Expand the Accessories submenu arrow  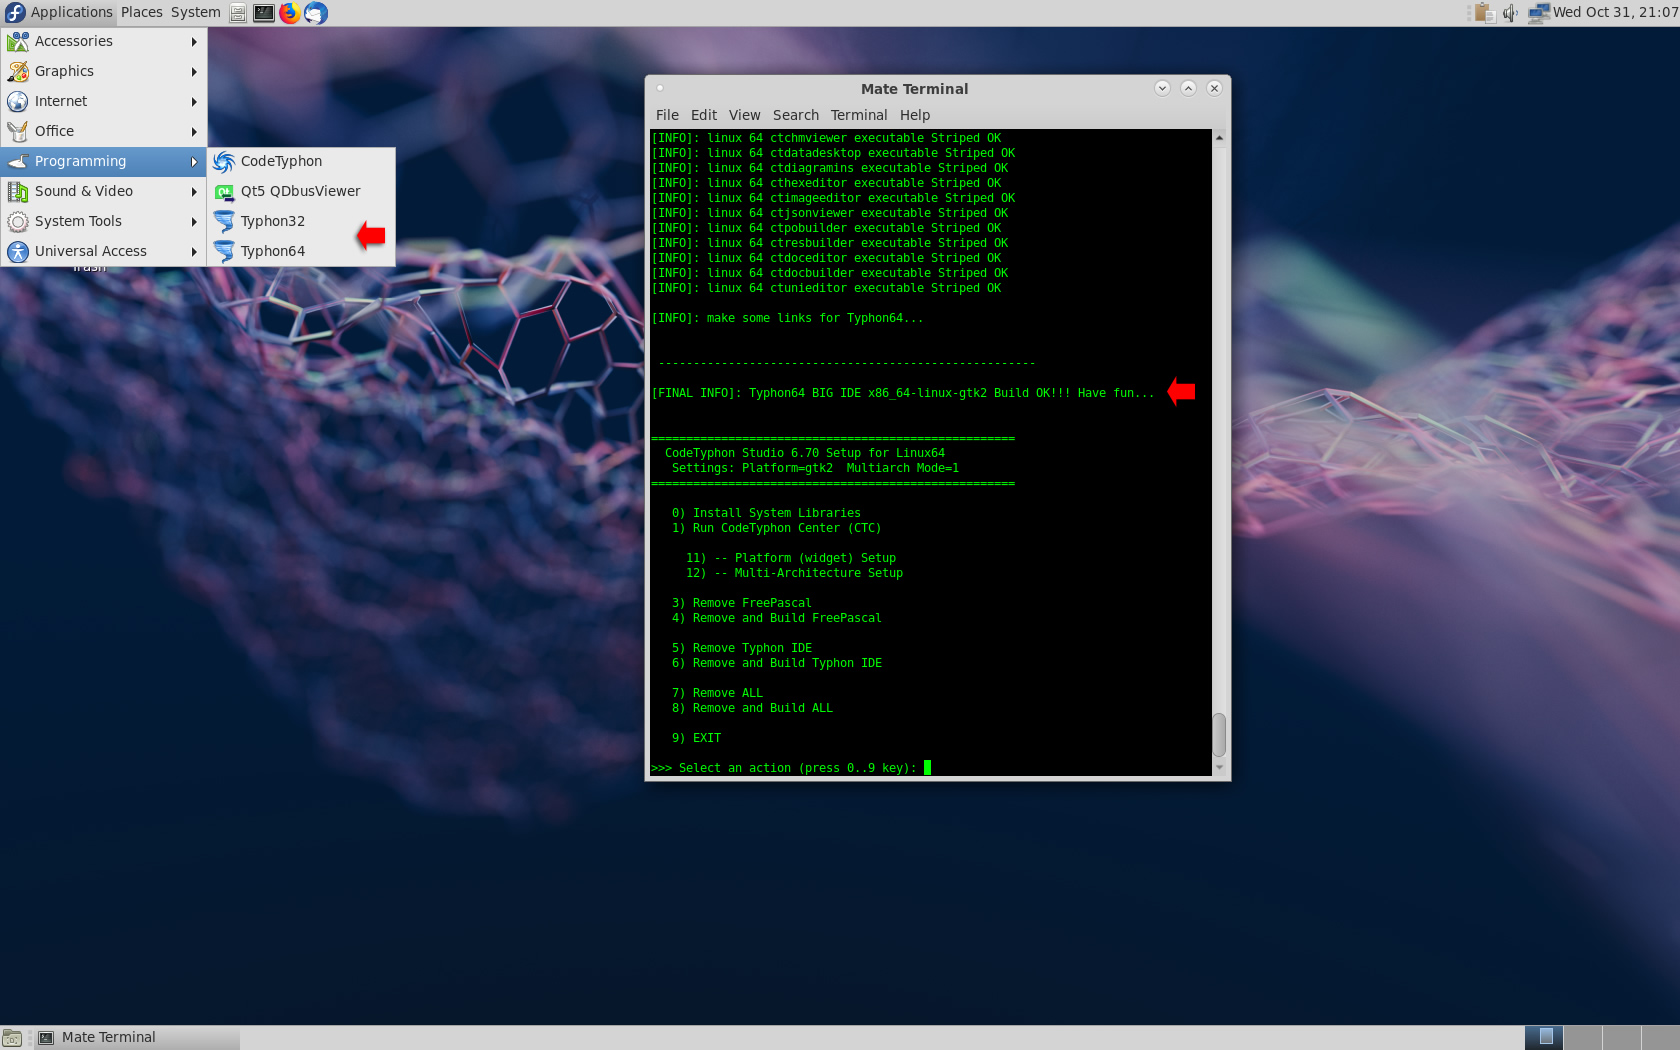194,42
